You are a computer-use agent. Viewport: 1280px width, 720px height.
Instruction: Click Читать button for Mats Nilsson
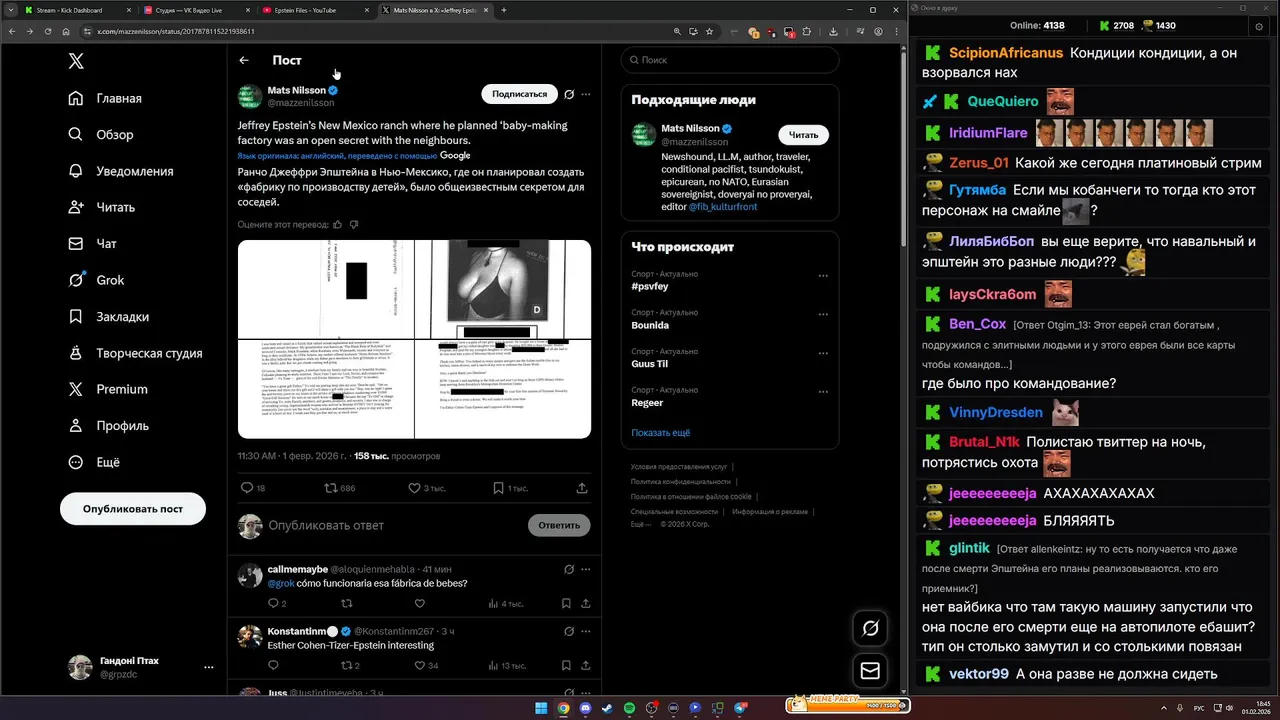click(803, 135)
